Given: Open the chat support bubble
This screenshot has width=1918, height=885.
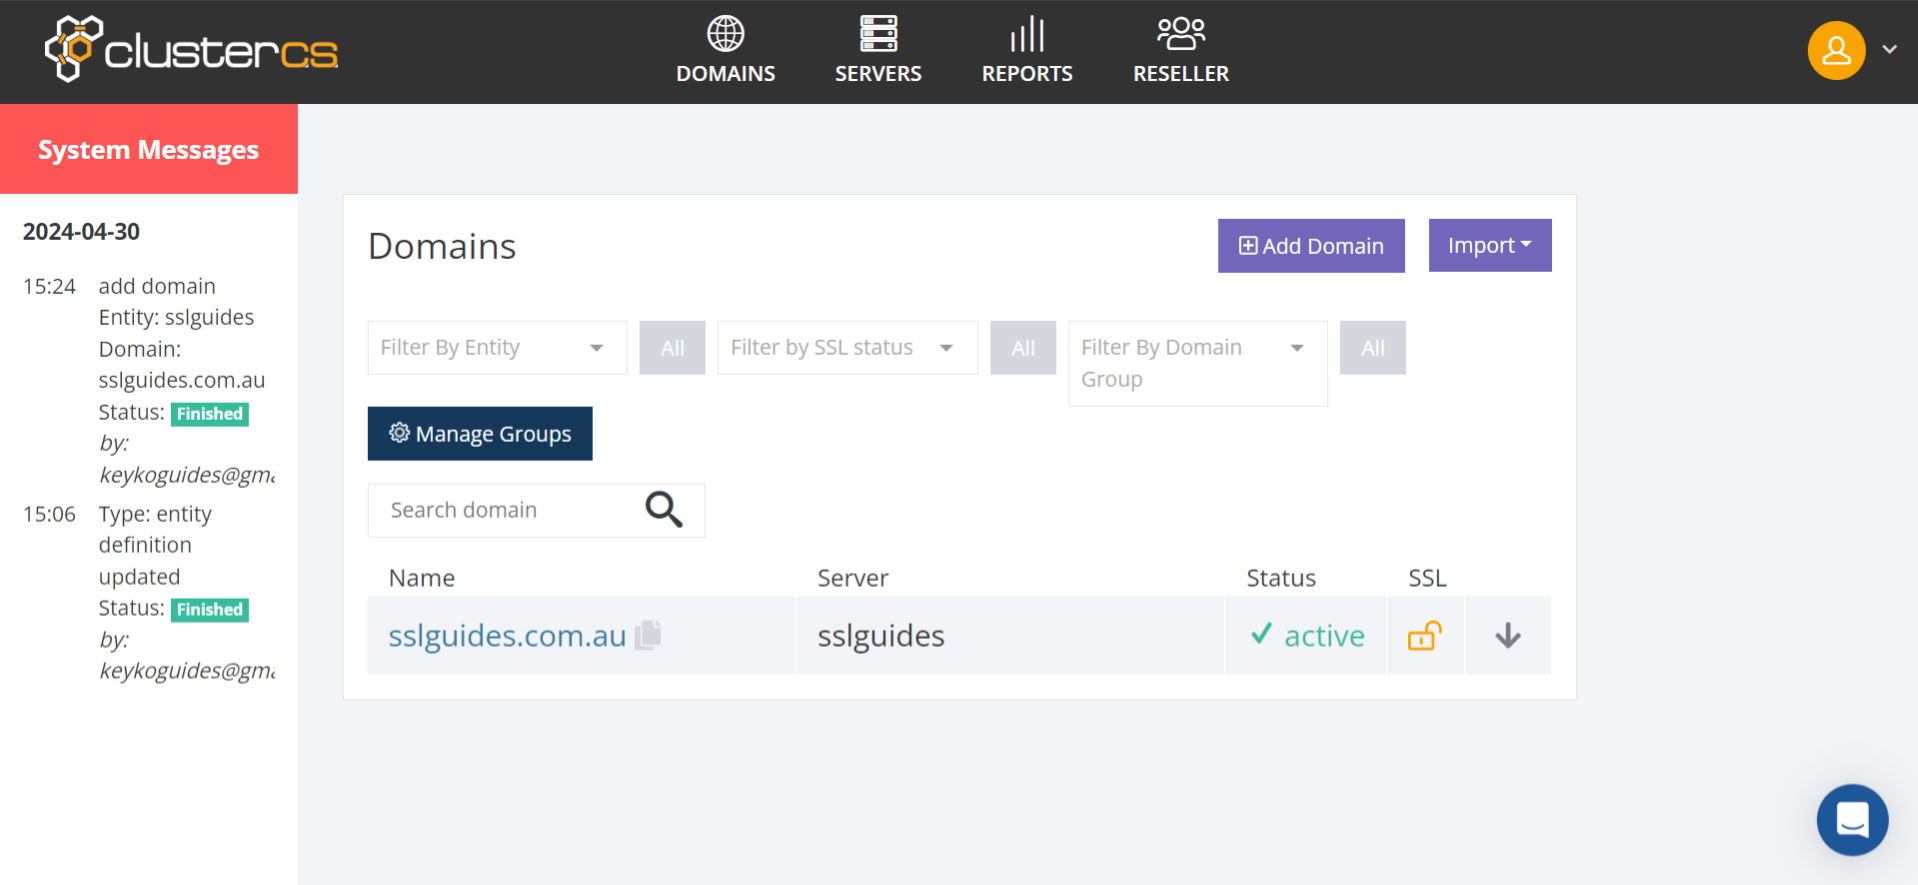Looking at the screenshot, I should 1852,819.
